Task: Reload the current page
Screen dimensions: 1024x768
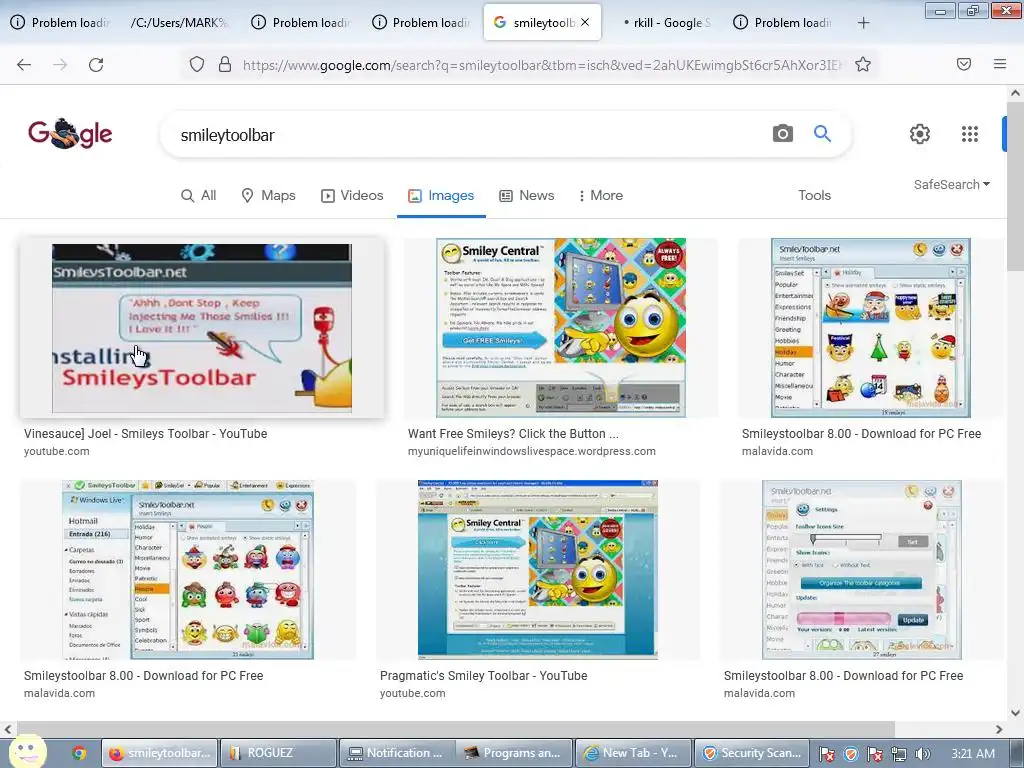Action: tap(96, 65)
